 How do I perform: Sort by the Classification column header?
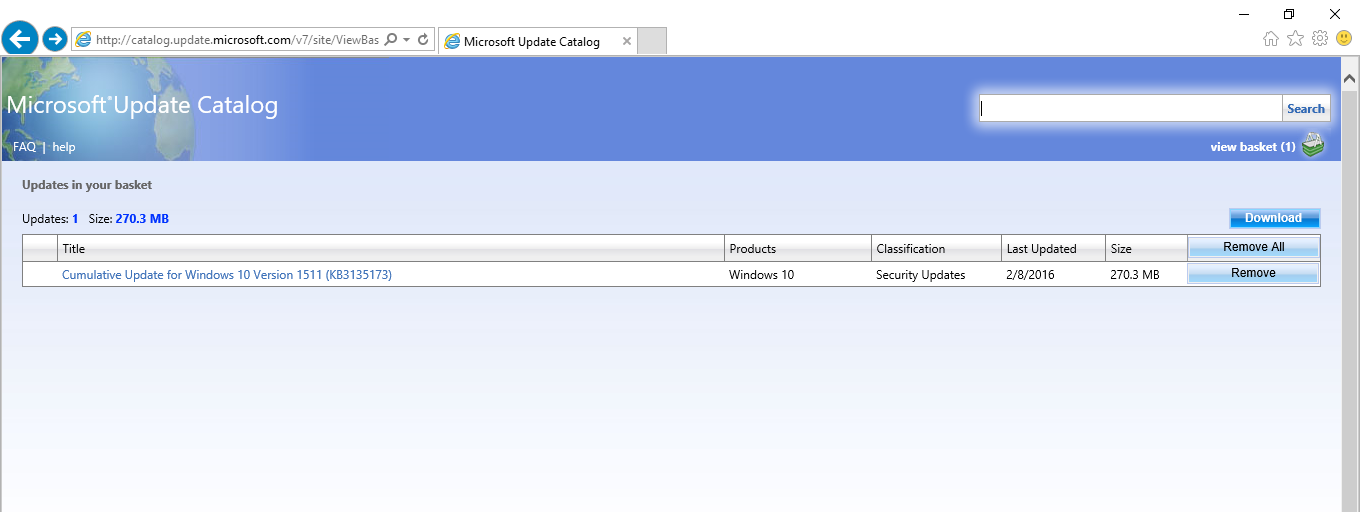pyautogui.click(x=936, y=248)
